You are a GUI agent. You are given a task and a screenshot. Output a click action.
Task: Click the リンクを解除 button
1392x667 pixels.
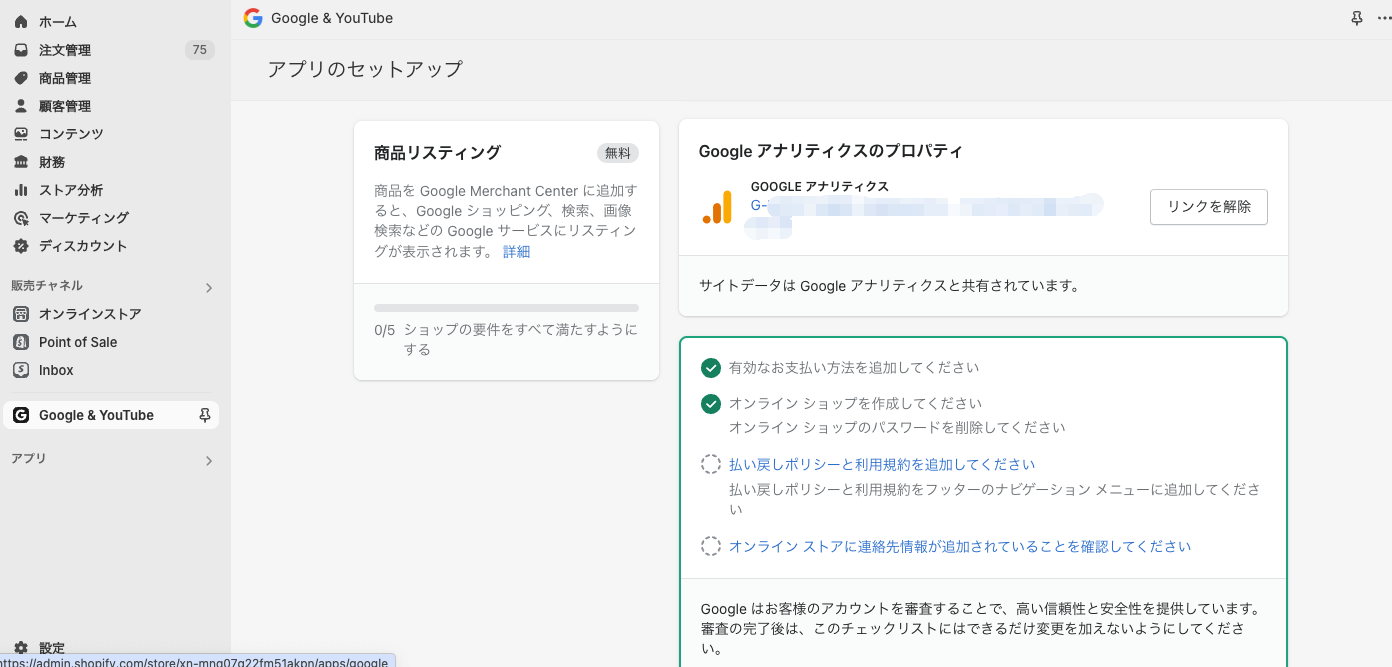coord(1209,207)
